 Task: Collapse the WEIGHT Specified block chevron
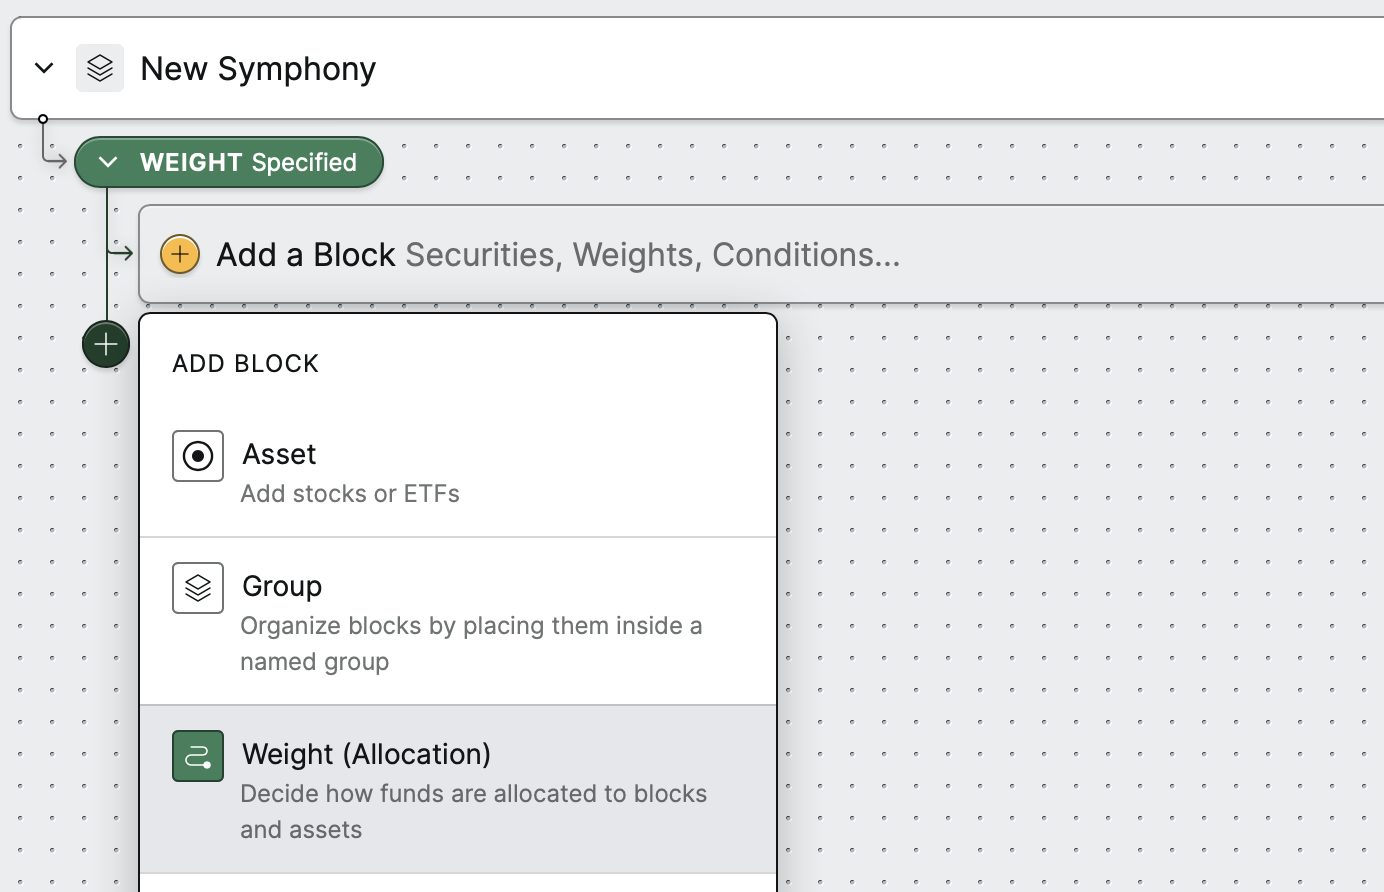(x=108, y=162)
